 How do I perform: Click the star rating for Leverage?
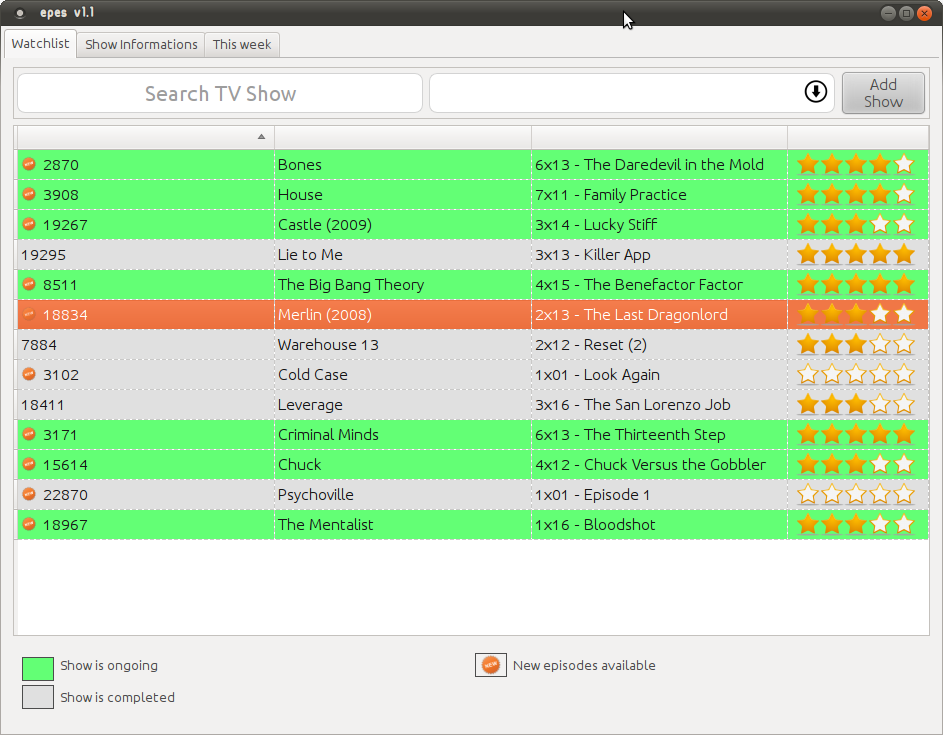855,405
